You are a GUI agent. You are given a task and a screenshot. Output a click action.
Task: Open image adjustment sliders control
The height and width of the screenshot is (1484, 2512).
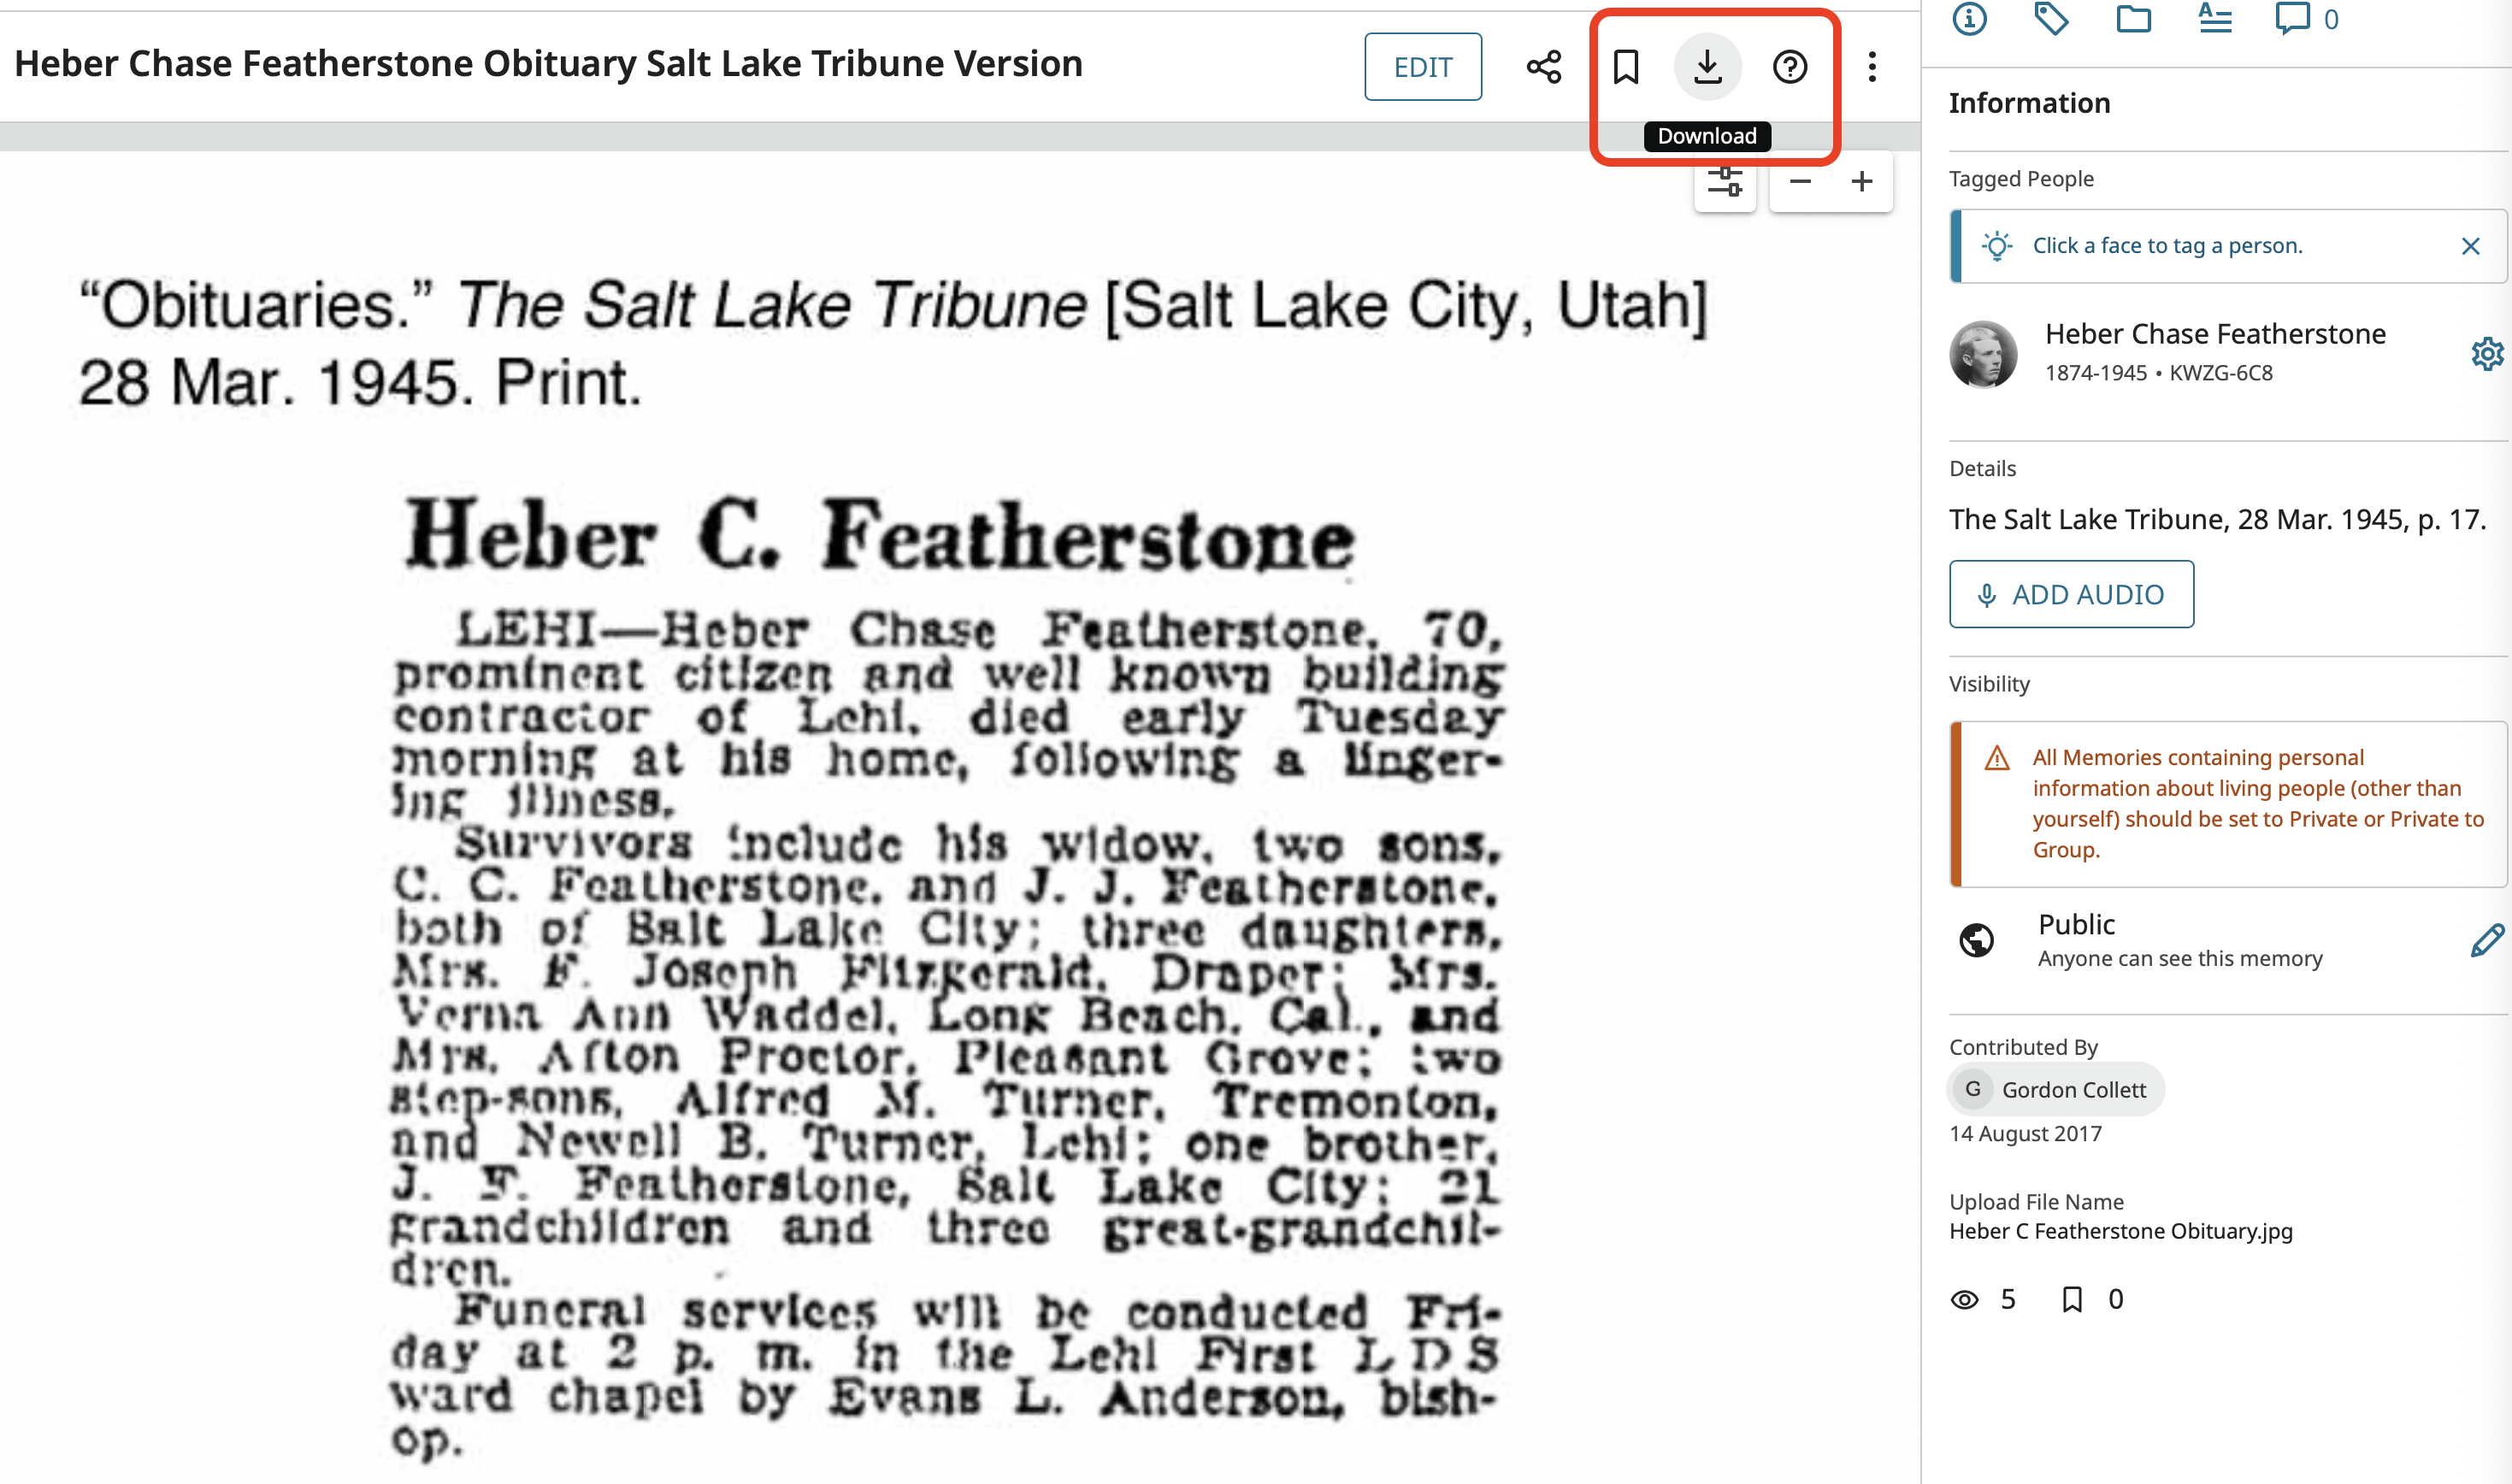coord(1725,182)
